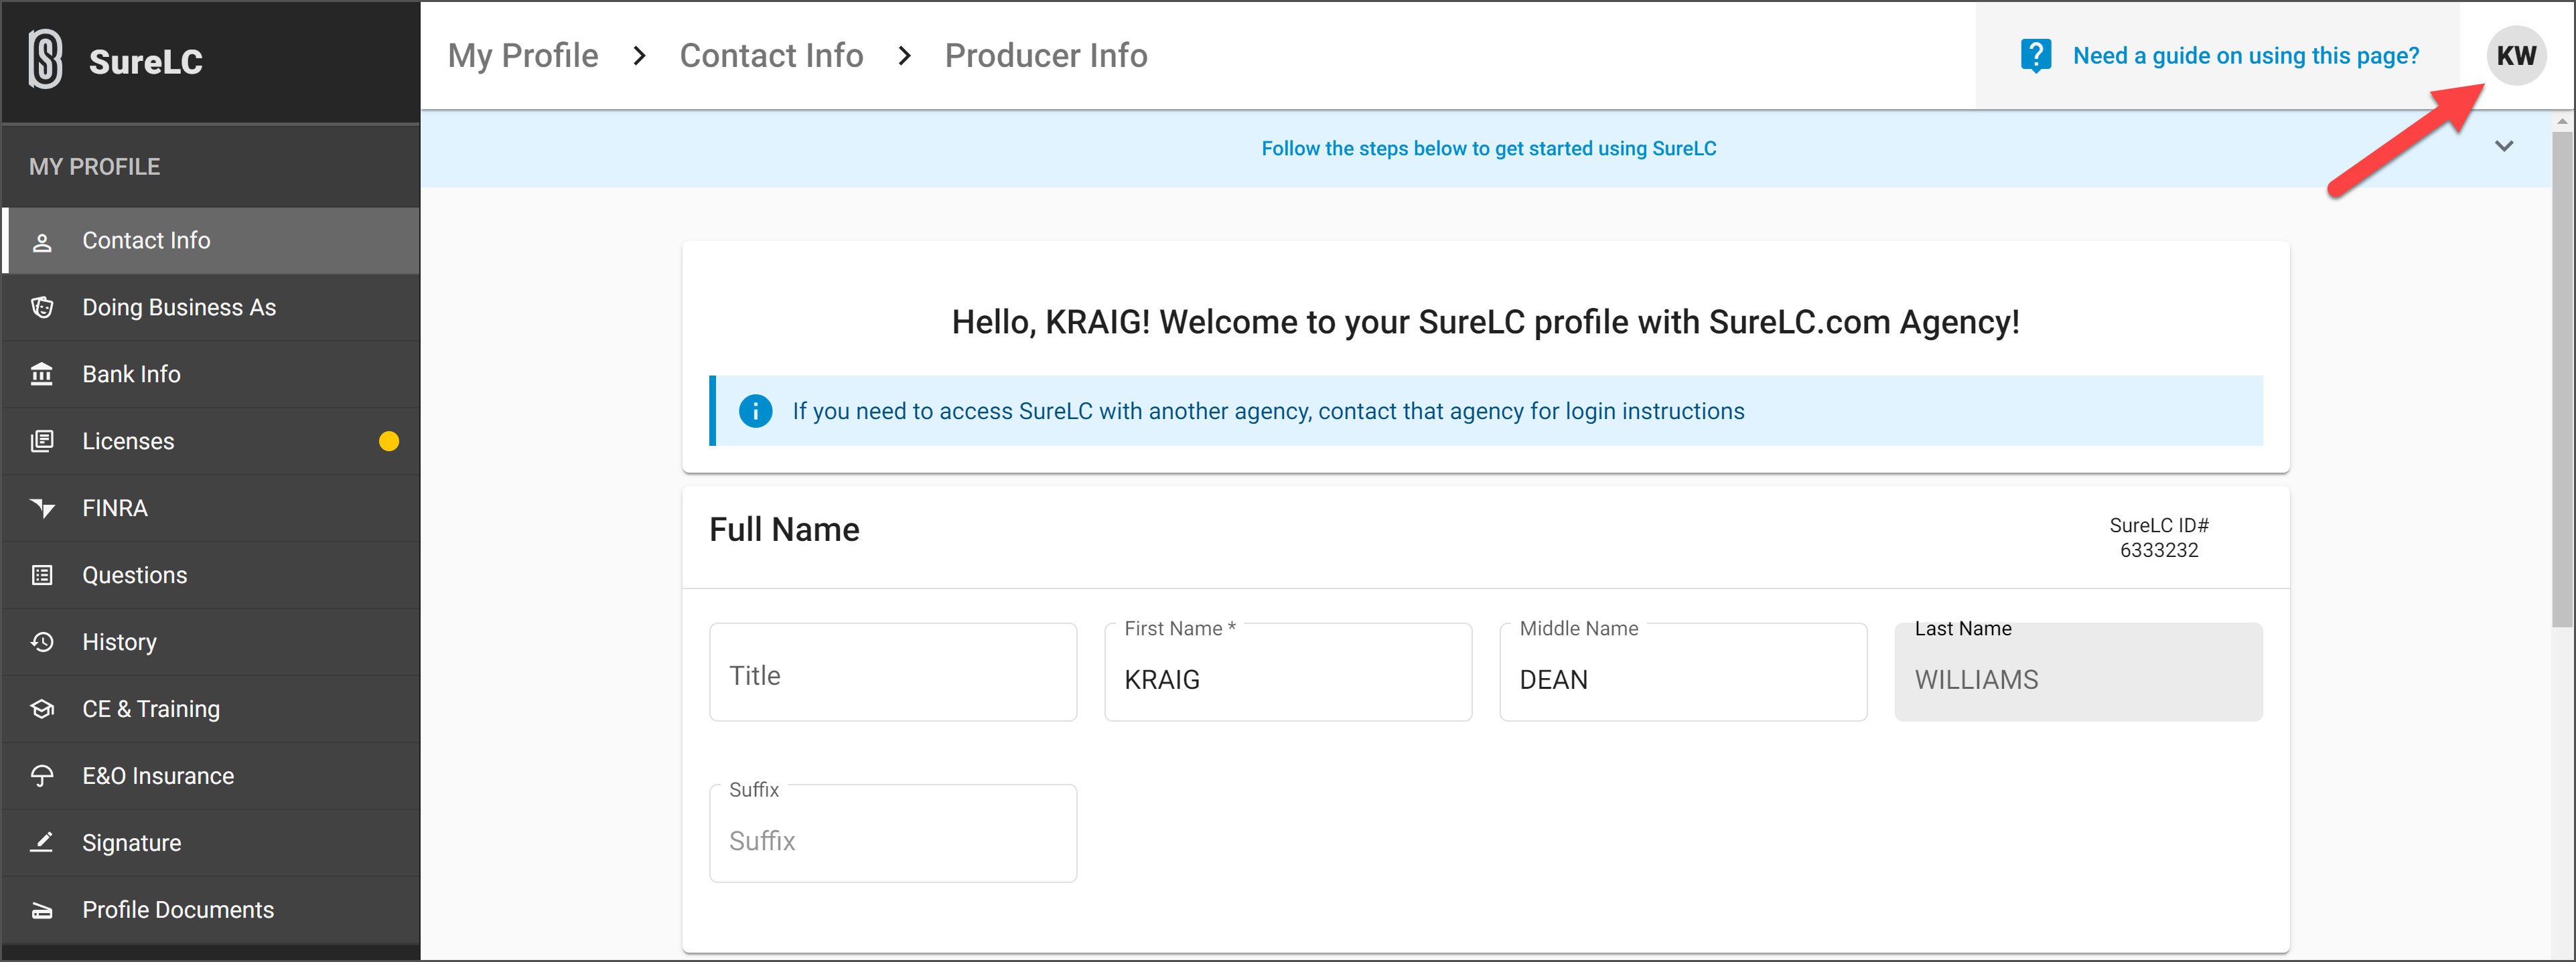
Task: Click 'Follow the steps below' banner text
Action: 1488,148
